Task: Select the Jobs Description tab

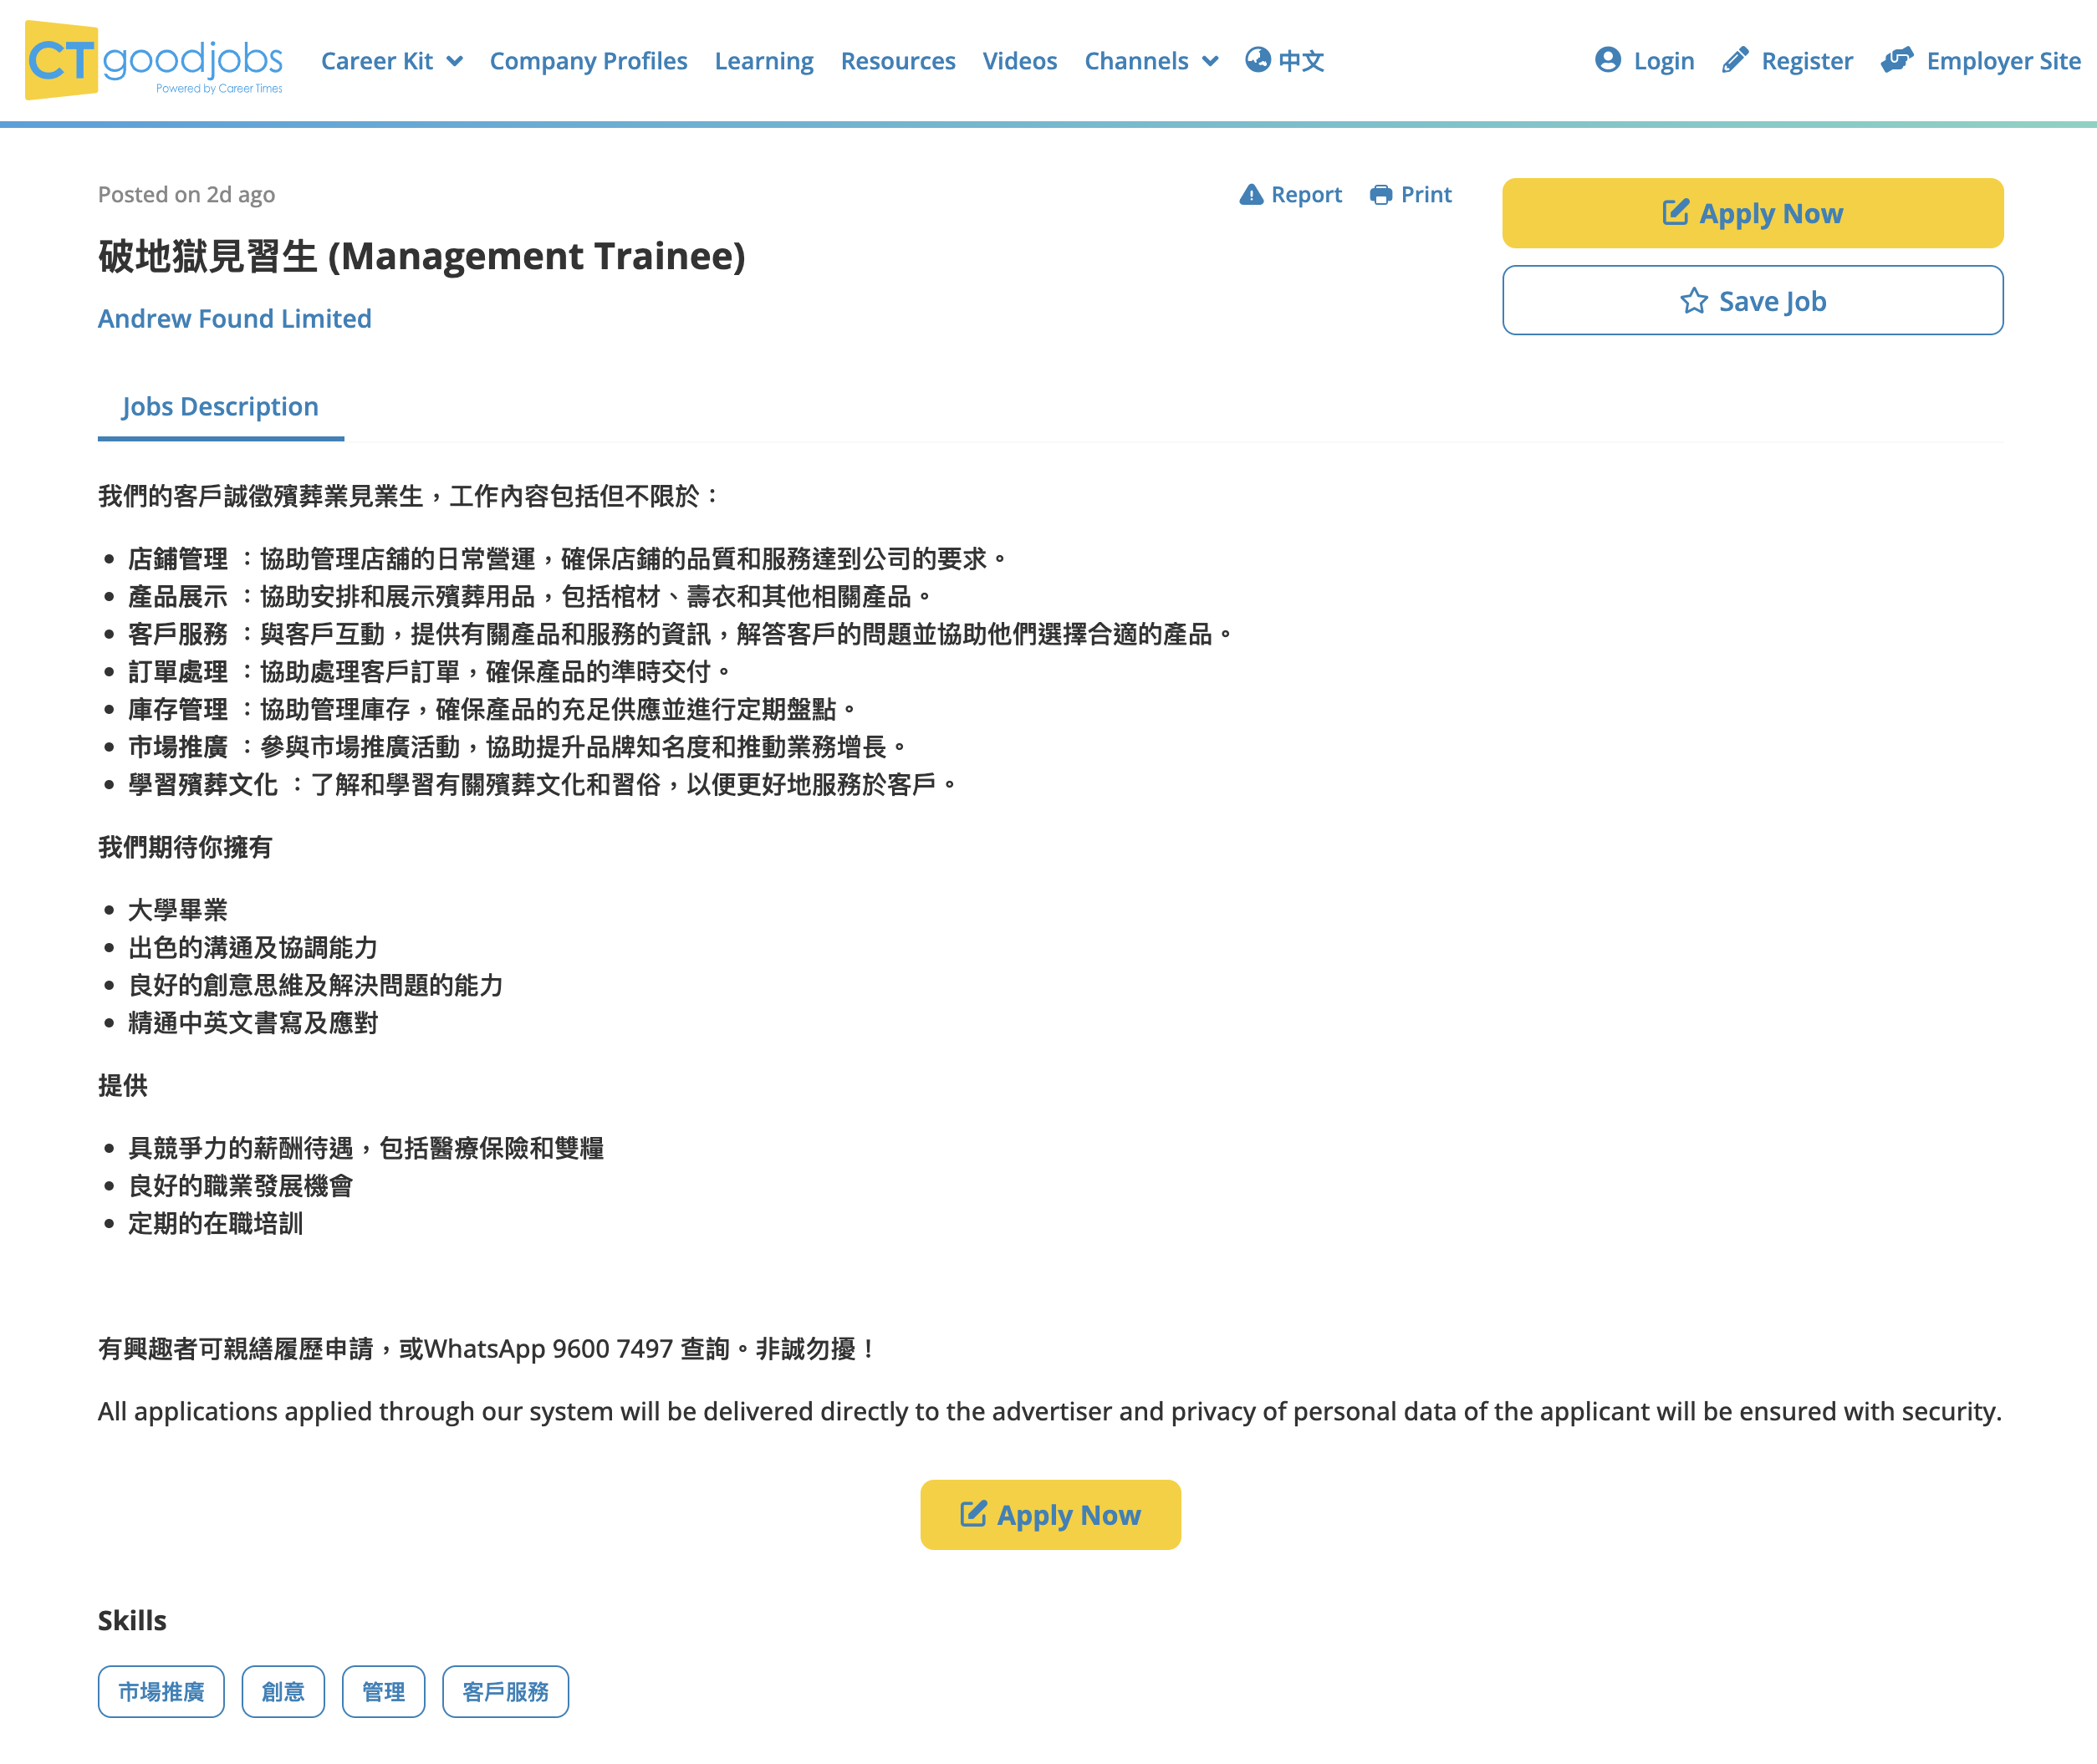Action: click(x=220, y=407)
